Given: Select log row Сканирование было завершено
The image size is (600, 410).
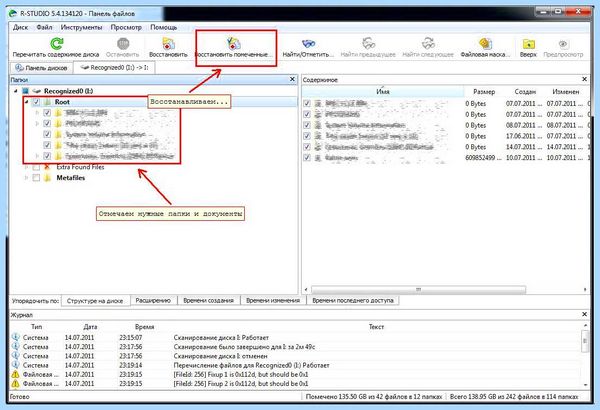Looking at the screenshot, I should click(x=295, y=346).
